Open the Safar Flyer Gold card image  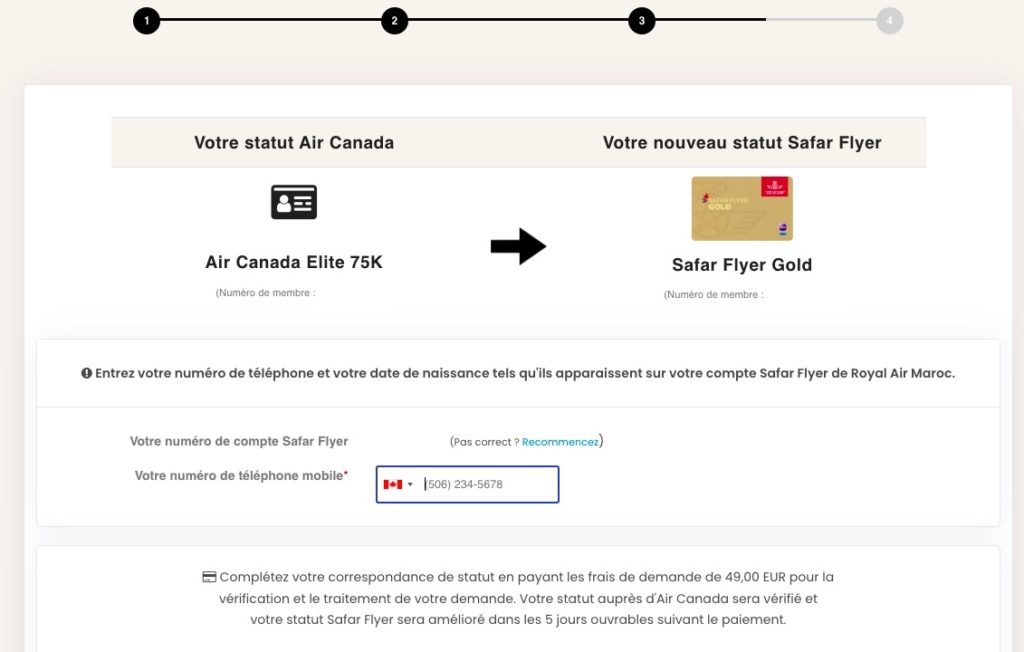[x=741, y=207]
